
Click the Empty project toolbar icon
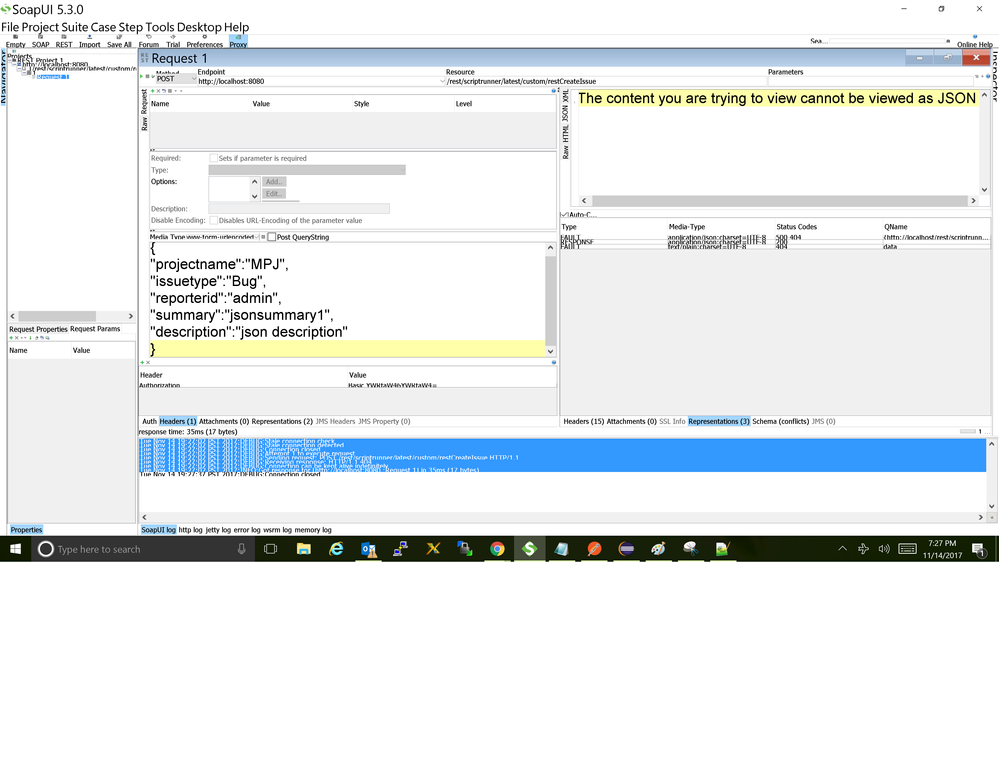[15, 41]
